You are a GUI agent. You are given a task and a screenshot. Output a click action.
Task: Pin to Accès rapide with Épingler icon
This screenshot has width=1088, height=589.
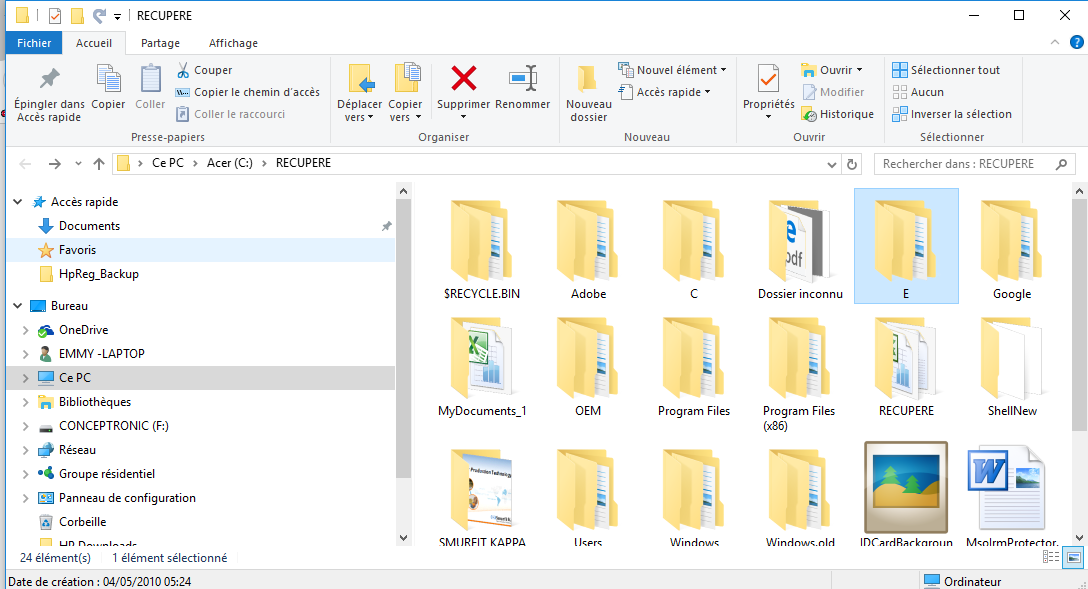pyautogui.click(x=49, y=78)
